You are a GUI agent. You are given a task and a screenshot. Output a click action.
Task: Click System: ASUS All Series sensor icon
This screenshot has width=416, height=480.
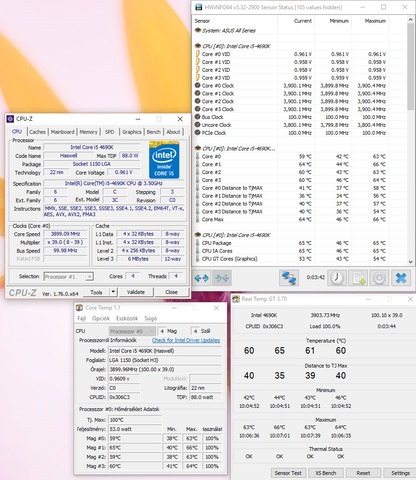pos(198,30)
